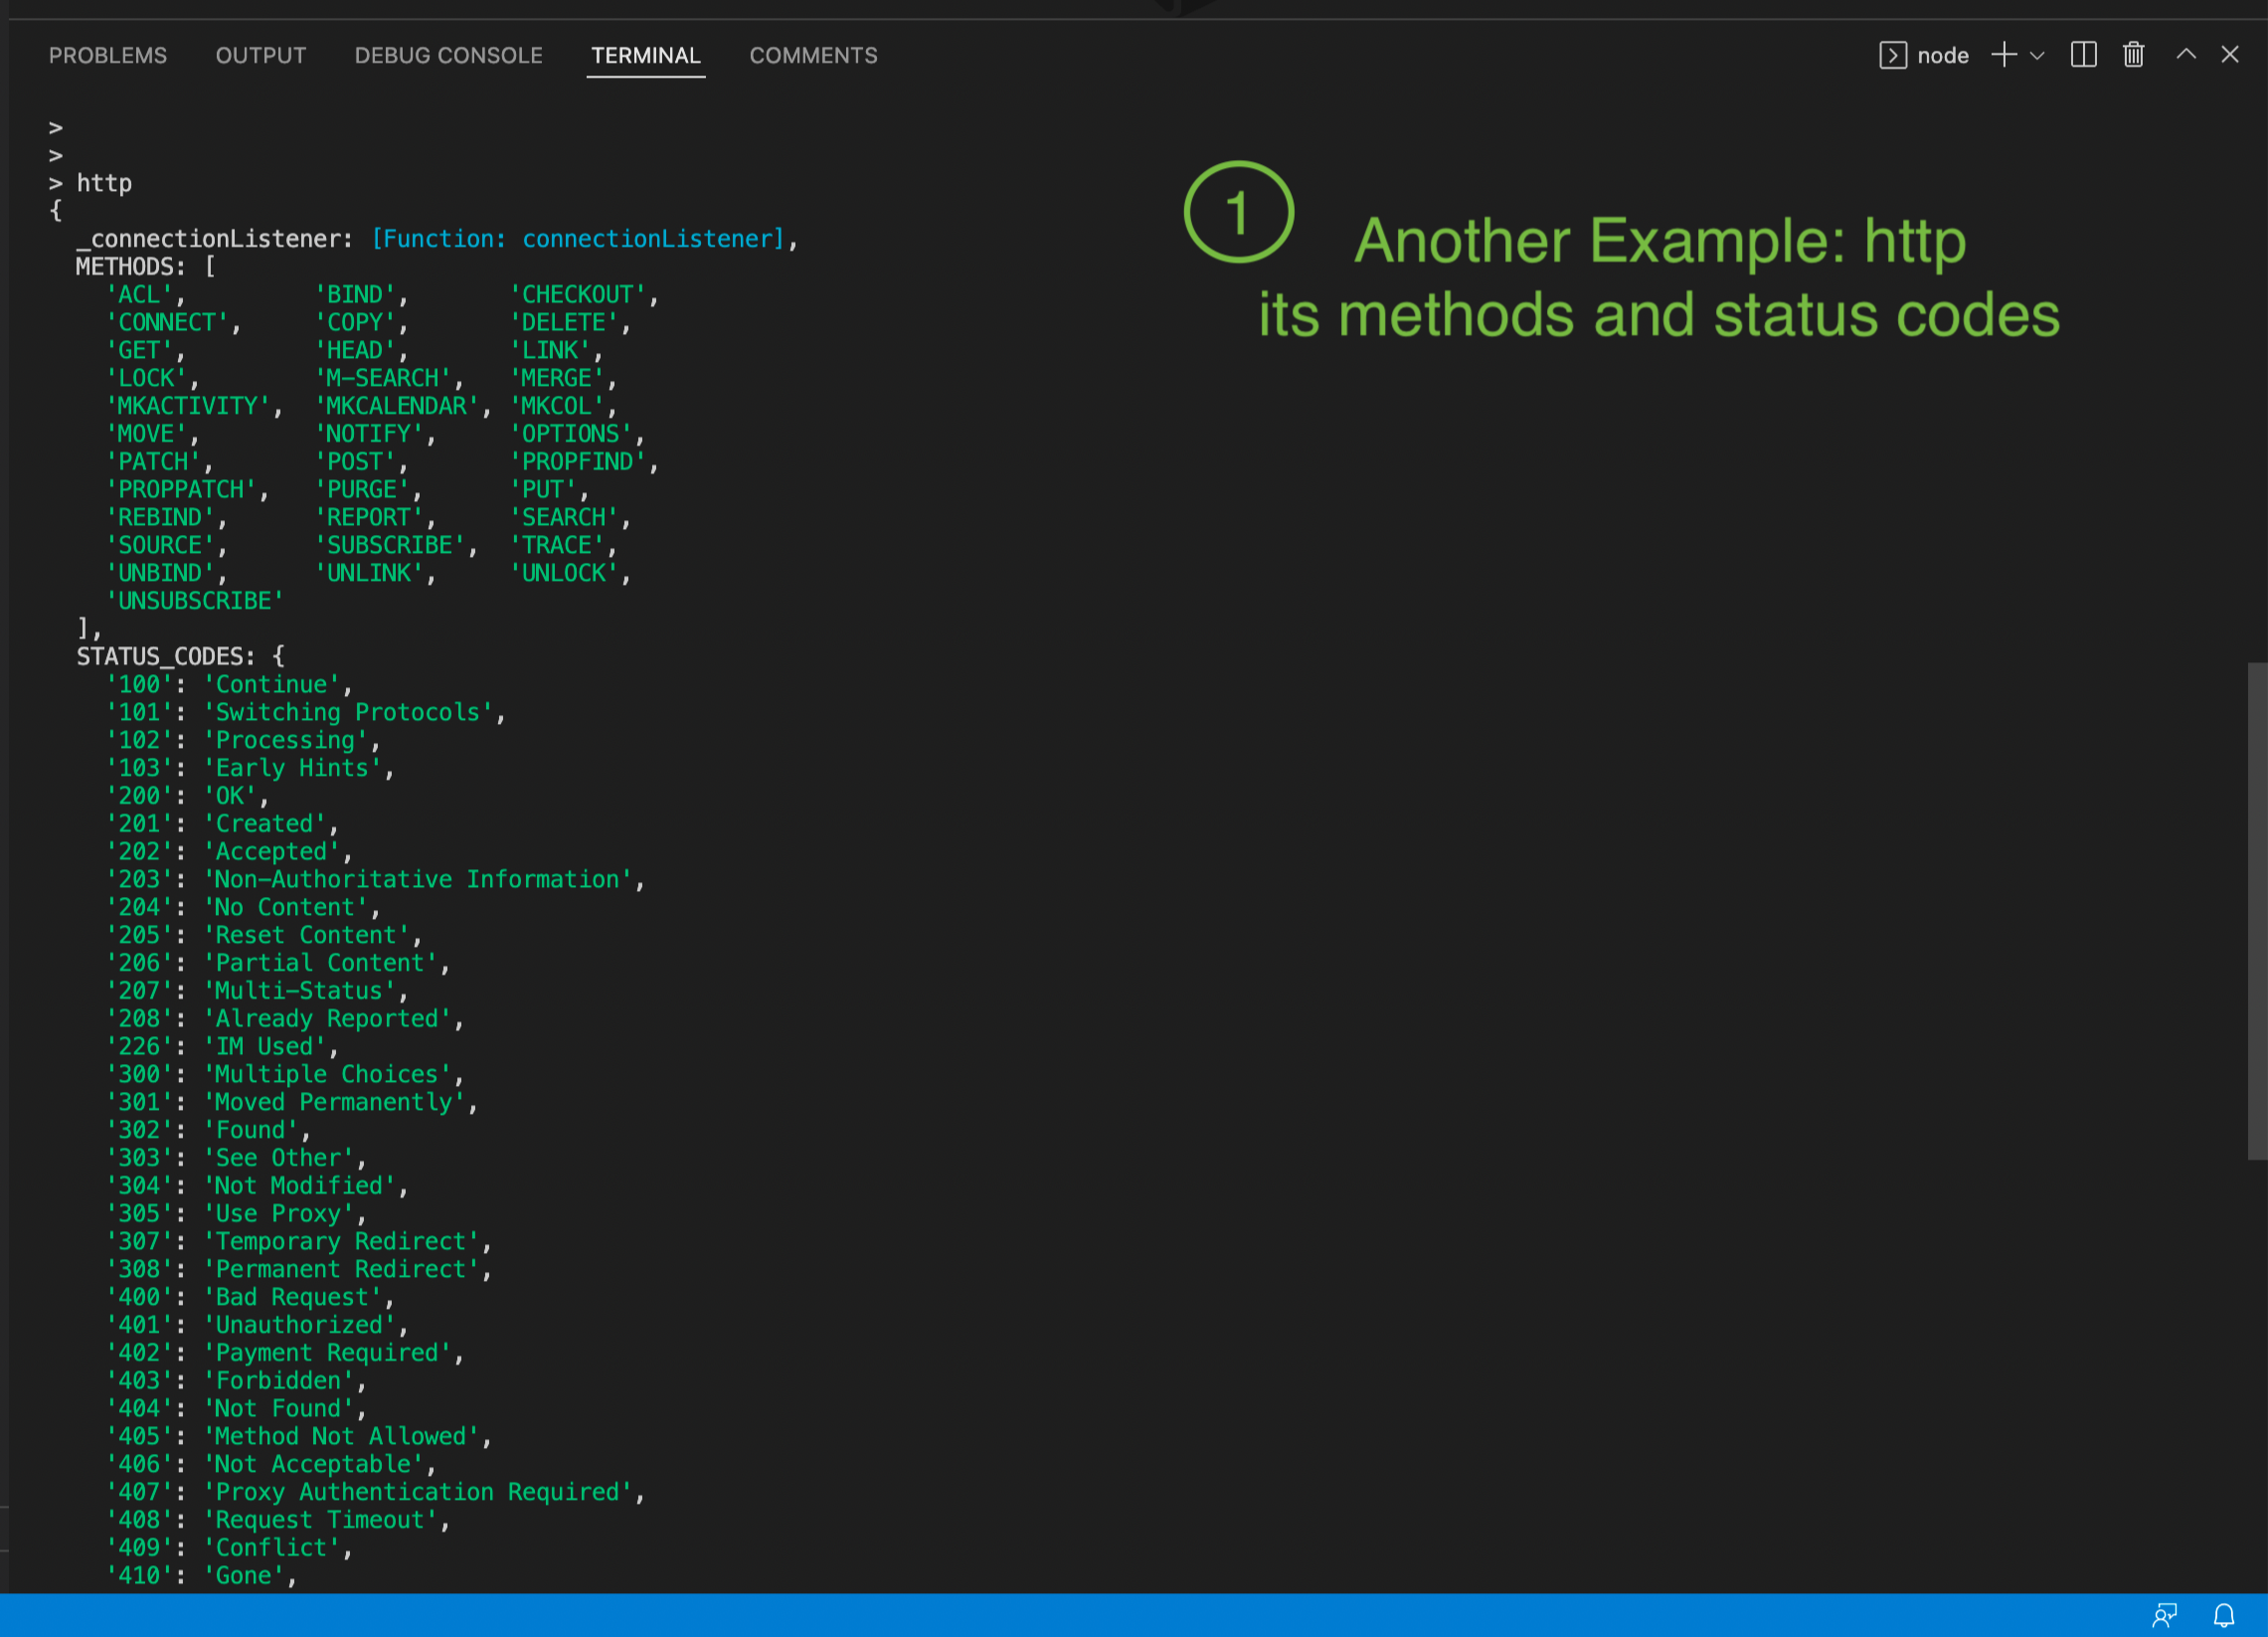Click the node terminal shell icon
The height and width of the screenshot is (1637, 2268).
pos(1892,55)
